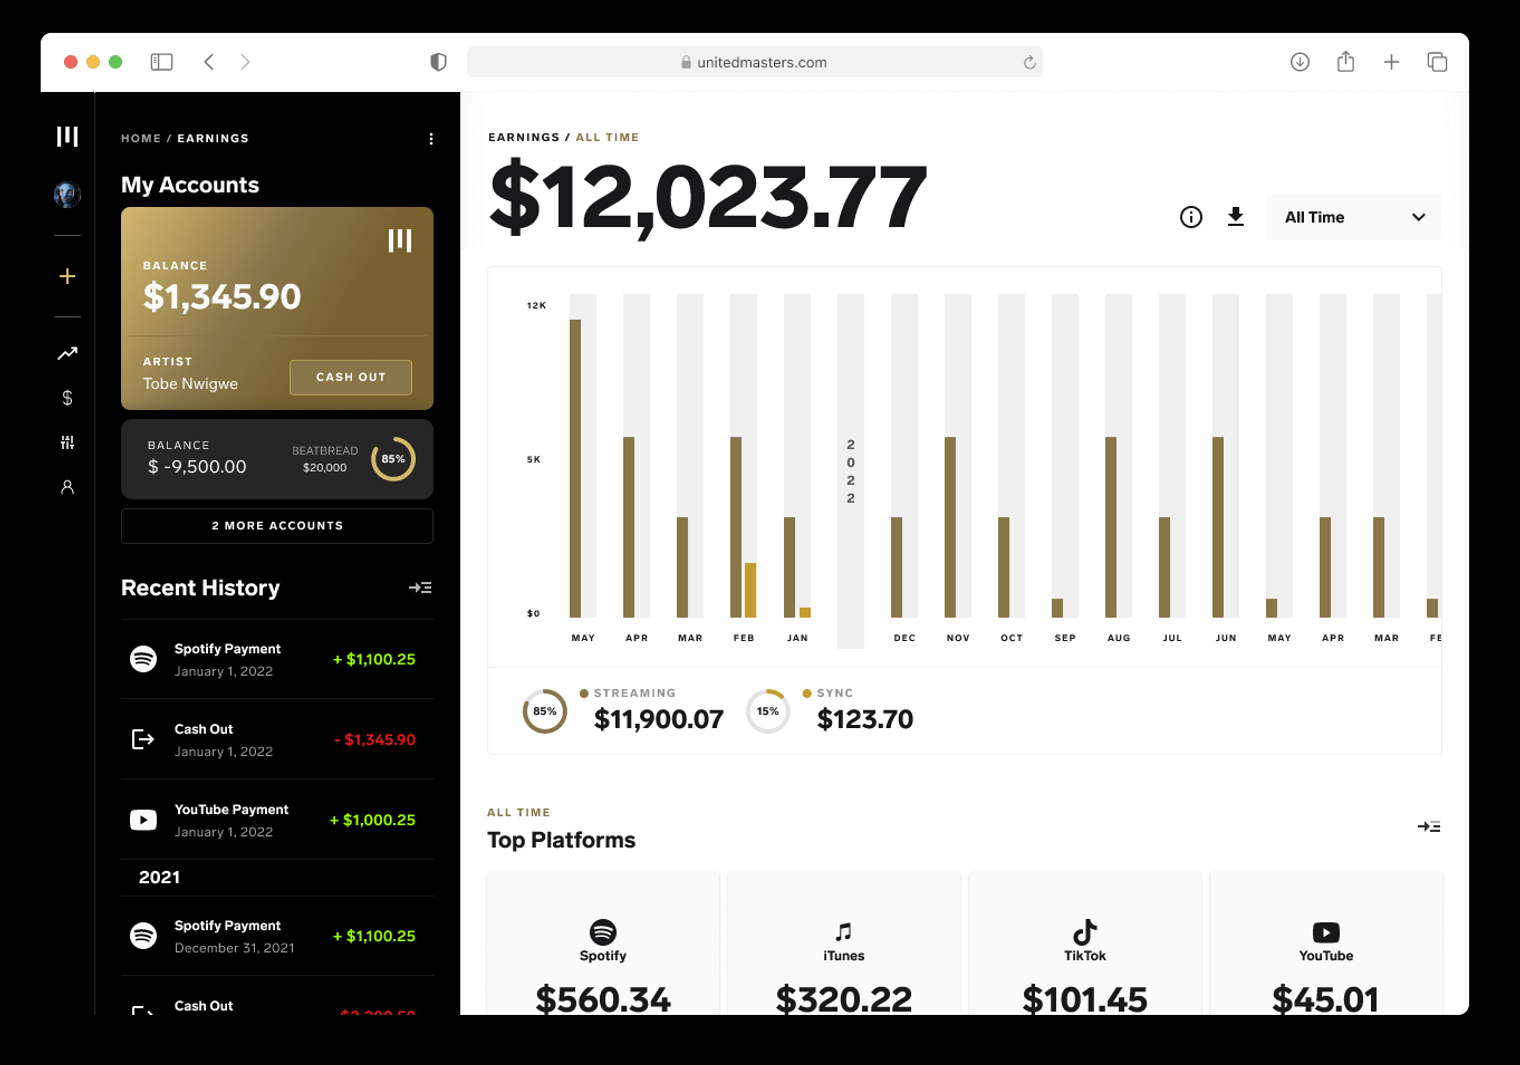Open the user profile avatar
The width and height of the screenshot is (1520, 1065).
[x=67, y=195]
